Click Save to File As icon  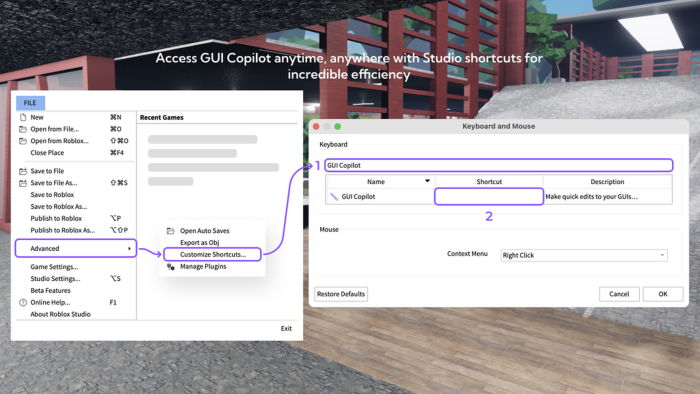point(23,183)
